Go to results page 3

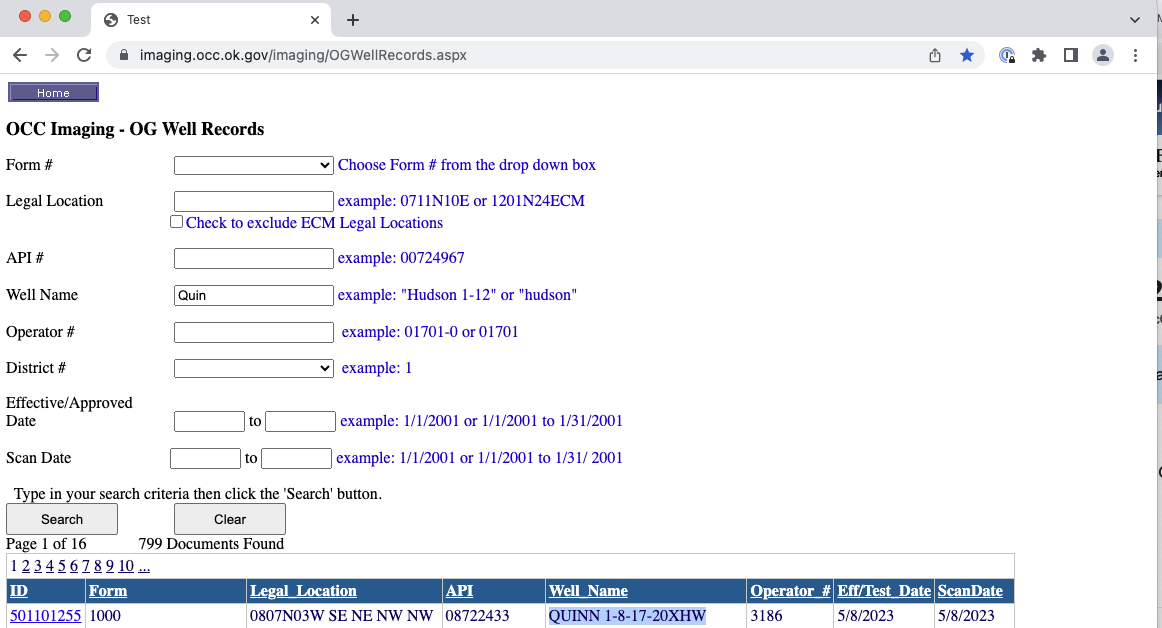coord(38,566)
